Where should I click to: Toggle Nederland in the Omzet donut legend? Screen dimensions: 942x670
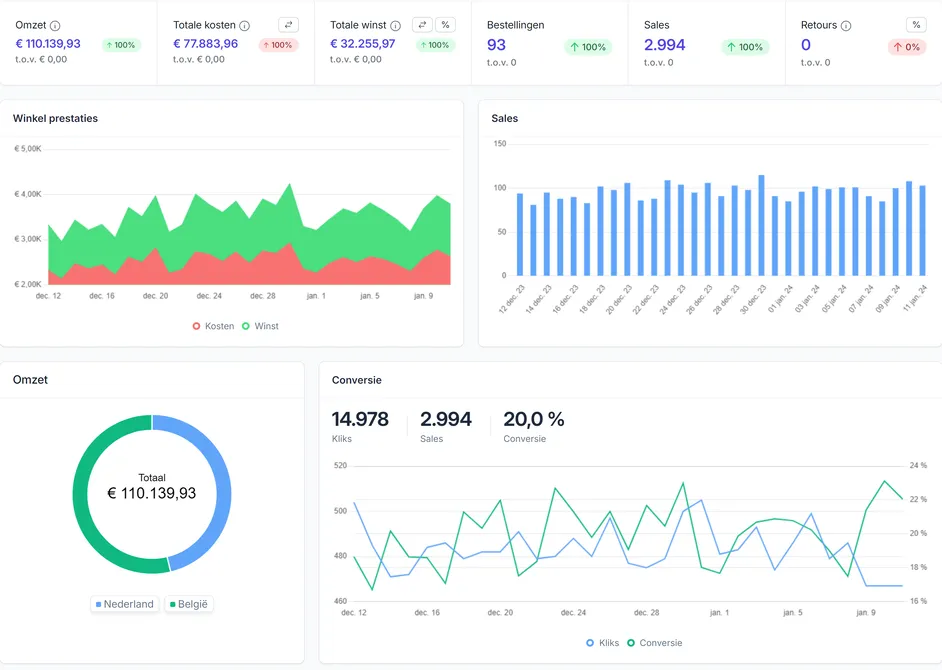point(125,604)
